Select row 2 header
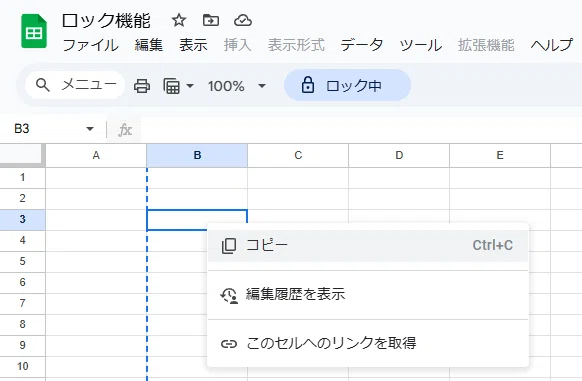582x381 pixels. [x=23, y=199]
